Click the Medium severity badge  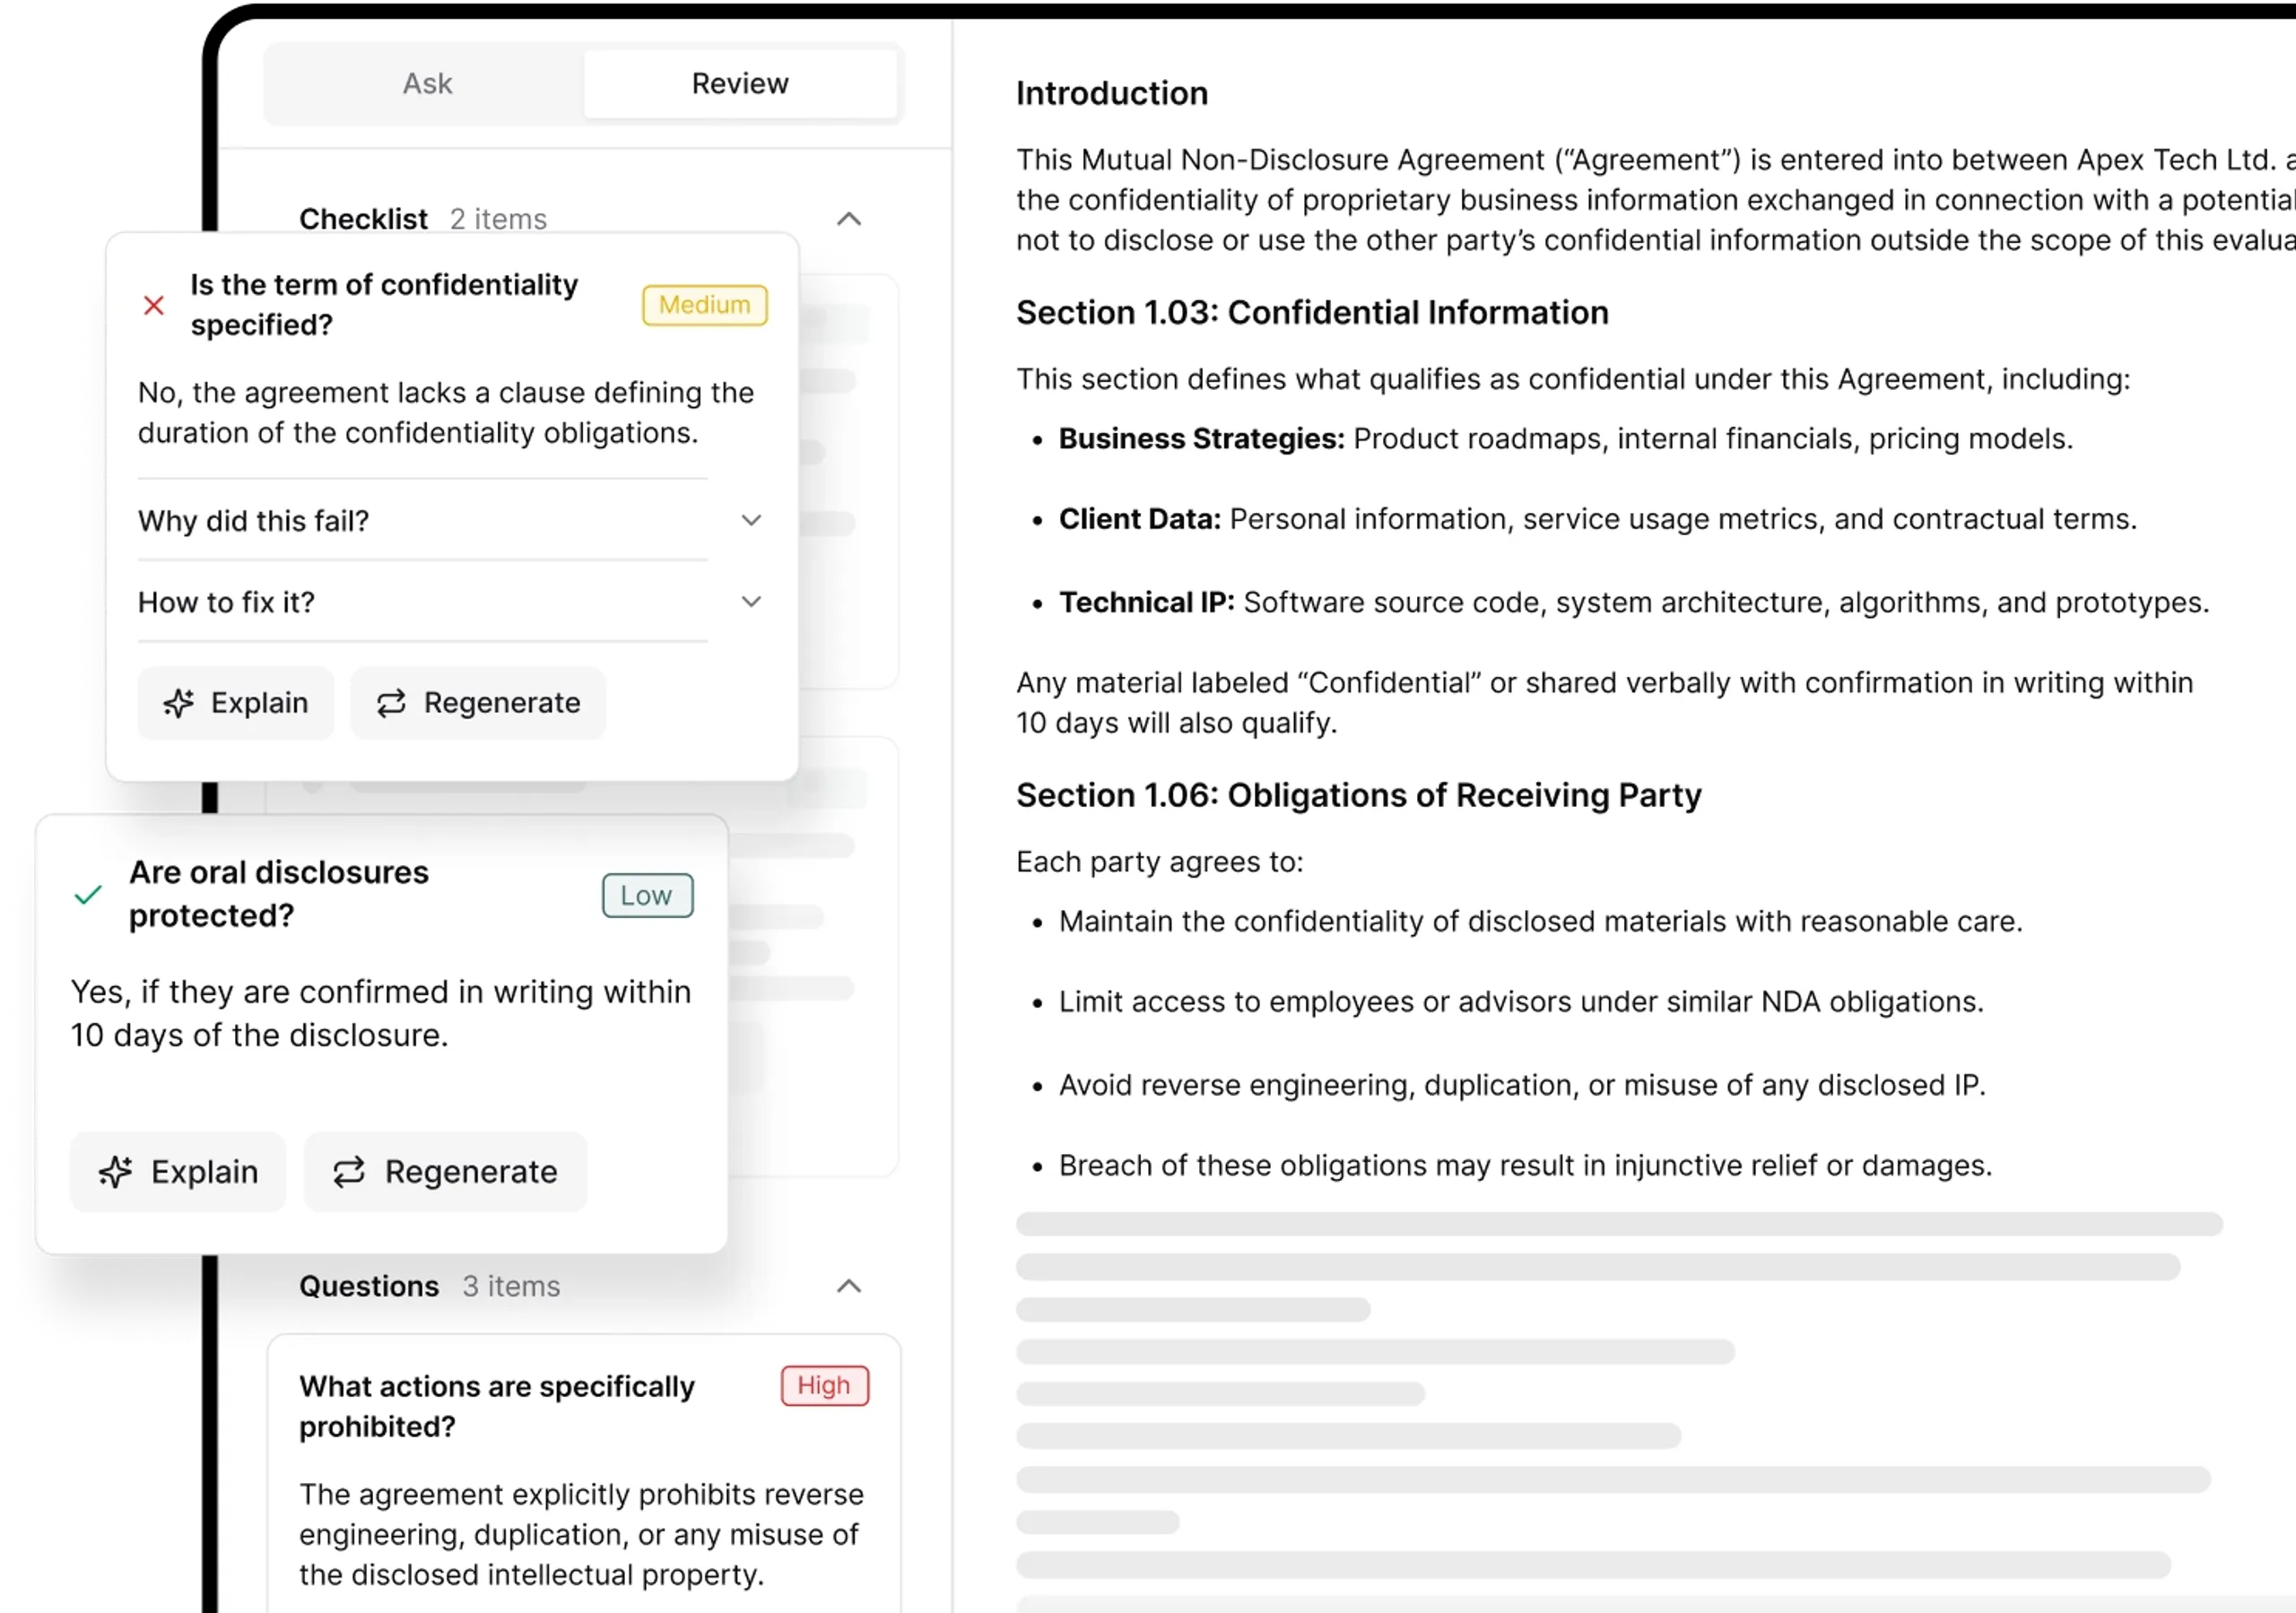[x=703, y=305]
